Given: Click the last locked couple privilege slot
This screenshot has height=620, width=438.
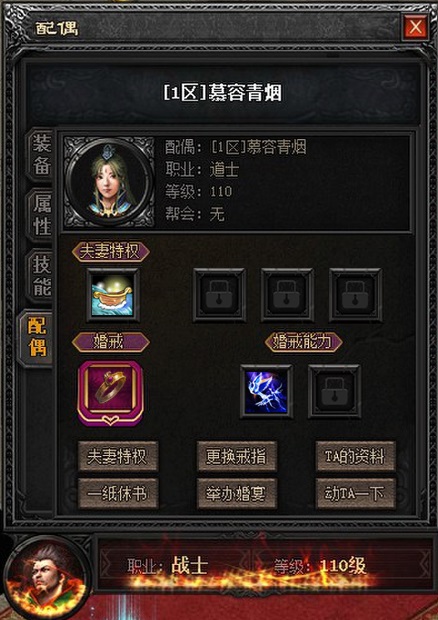Looking at the screenshot, I should click(355, 295).
